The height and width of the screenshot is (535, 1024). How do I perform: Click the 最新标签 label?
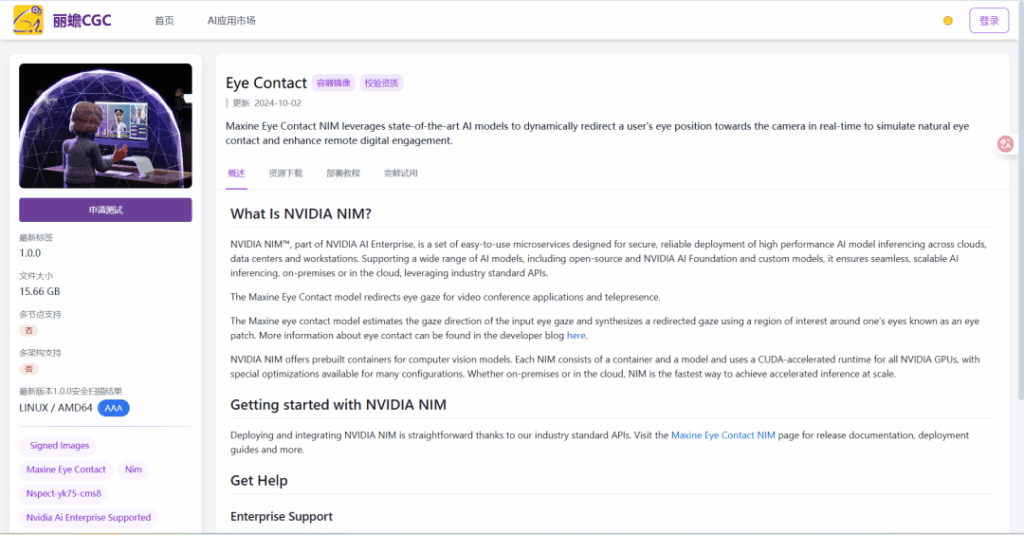pyautogui.click(x=36, y=238)
